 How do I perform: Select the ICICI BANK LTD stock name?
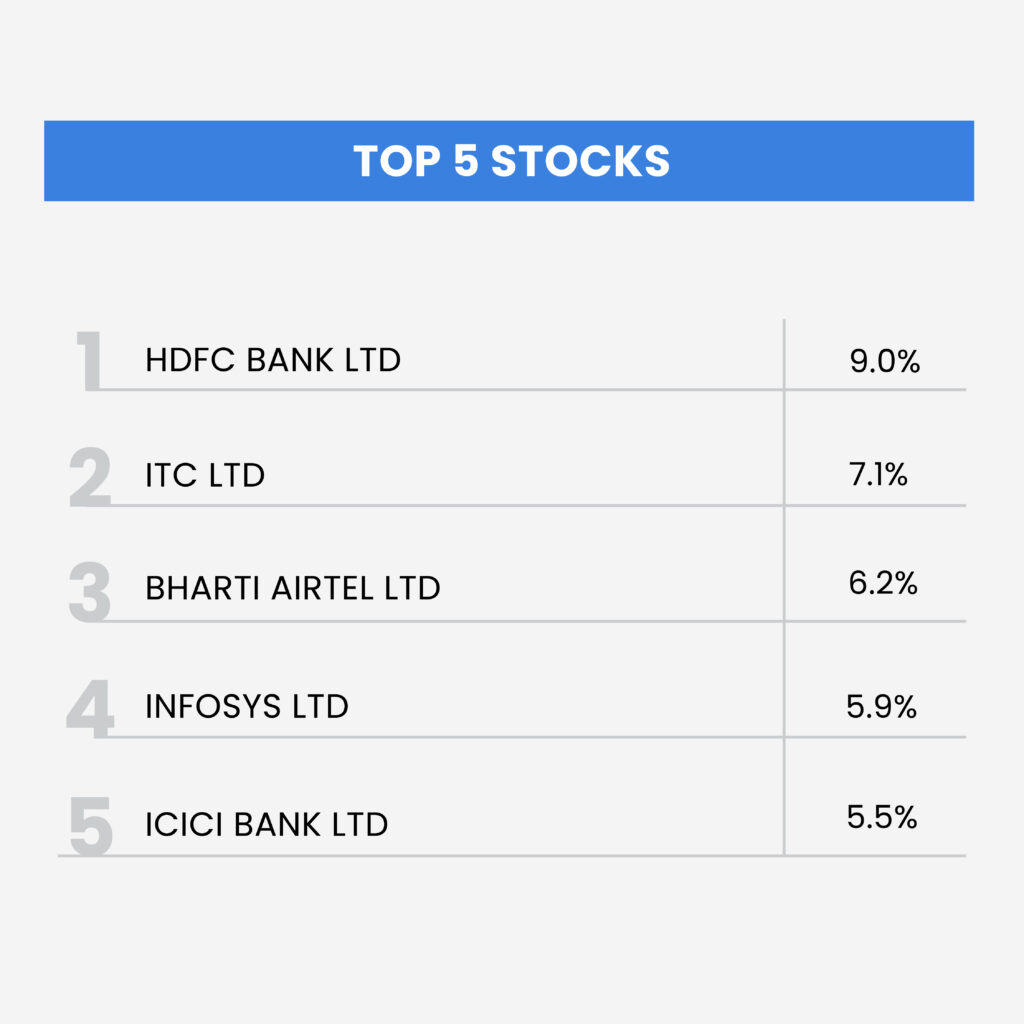[x=266, y=824]
